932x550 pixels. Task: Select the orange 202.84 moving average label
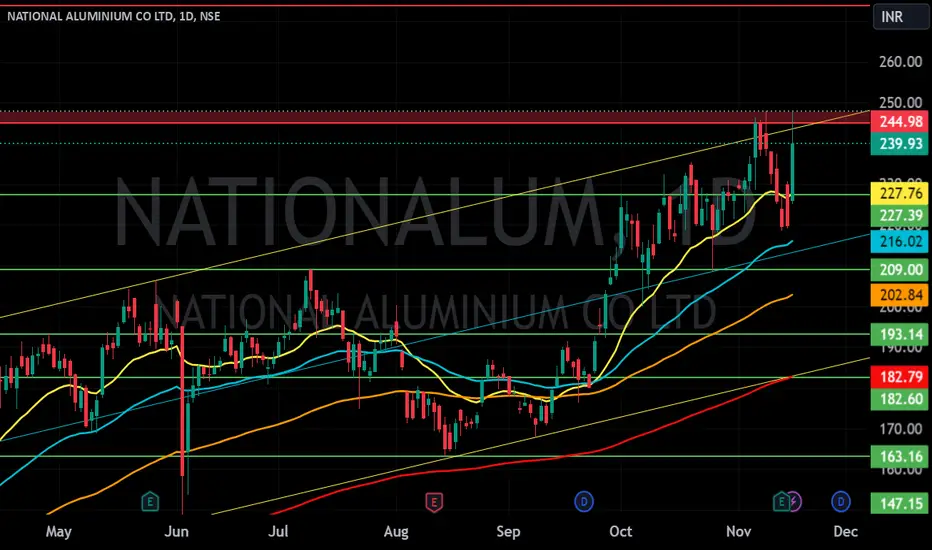point(900,294)
